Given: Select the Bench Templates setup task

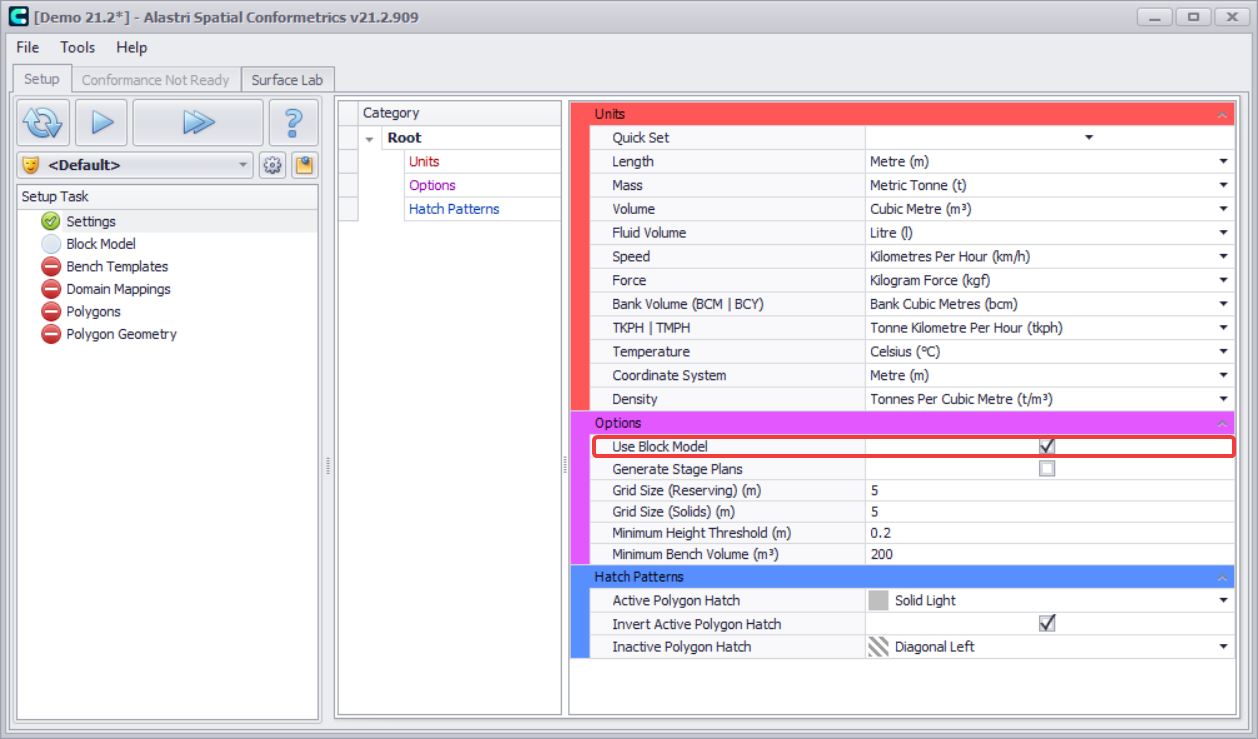Looking at the screenshot, I should 117,267.
